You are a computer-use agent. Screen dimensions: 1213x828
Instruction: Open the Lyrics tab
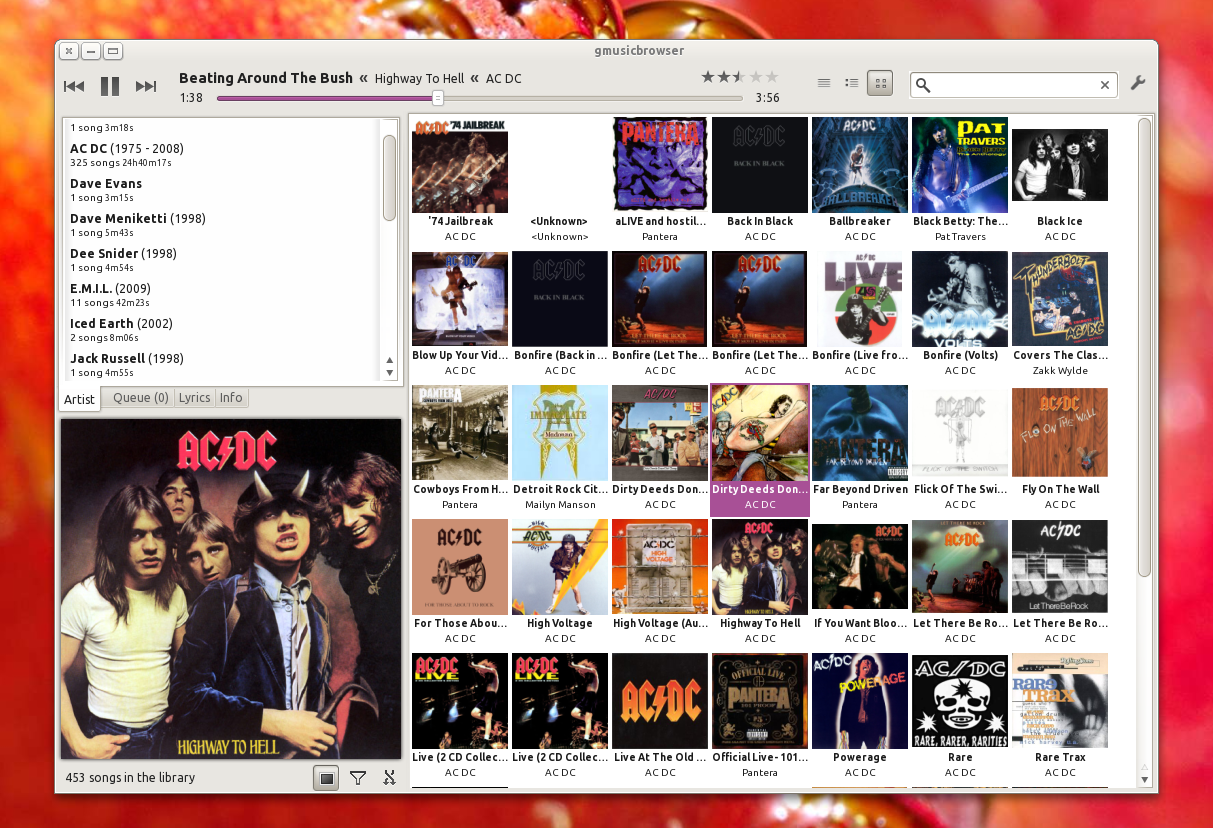tap(194, 398)
